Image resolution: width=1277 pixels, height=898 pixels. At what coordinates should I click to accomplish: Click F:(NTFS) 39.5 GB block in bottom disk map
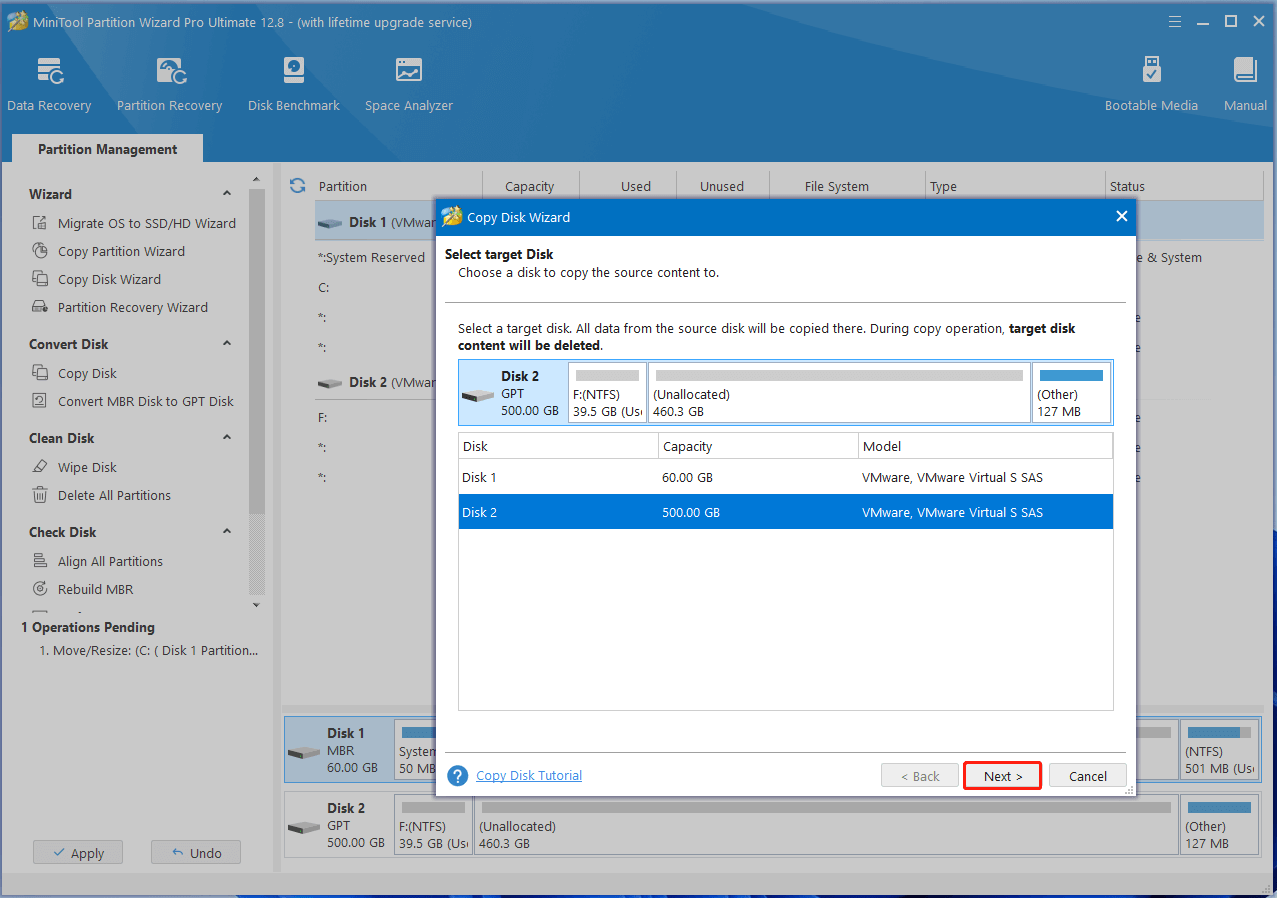tap(432, 825)
